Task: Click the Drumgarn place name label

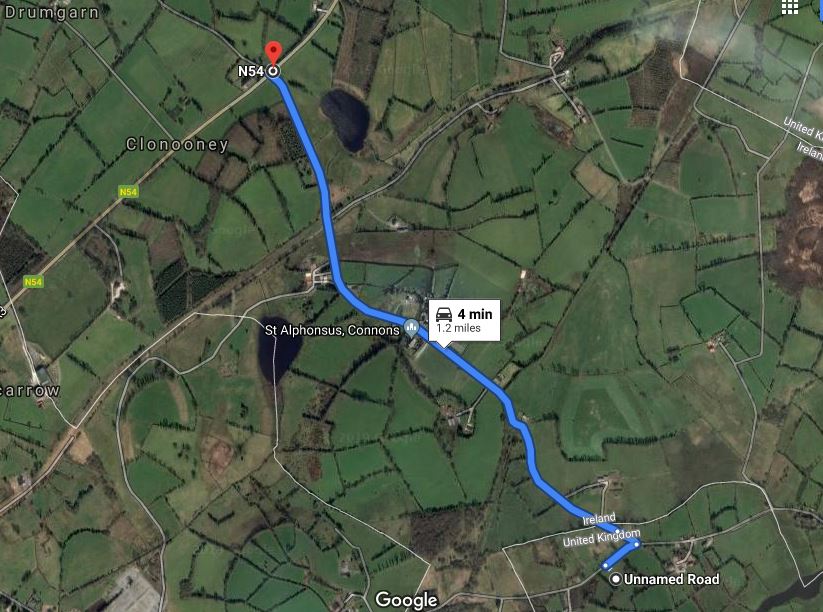Action: coord(51,13)
